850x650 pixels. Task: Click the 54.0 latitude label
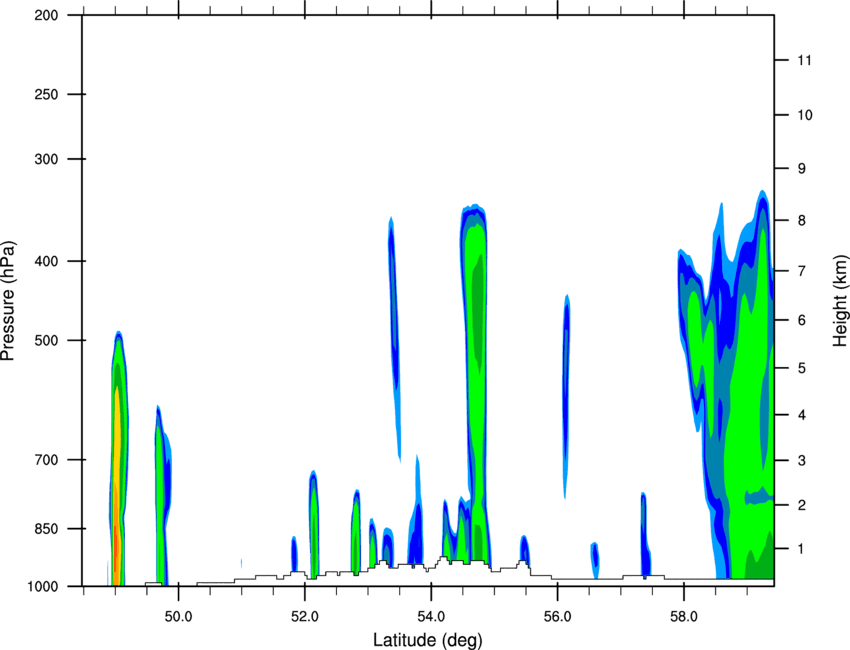pyautogui.click(x=431, y=617)
